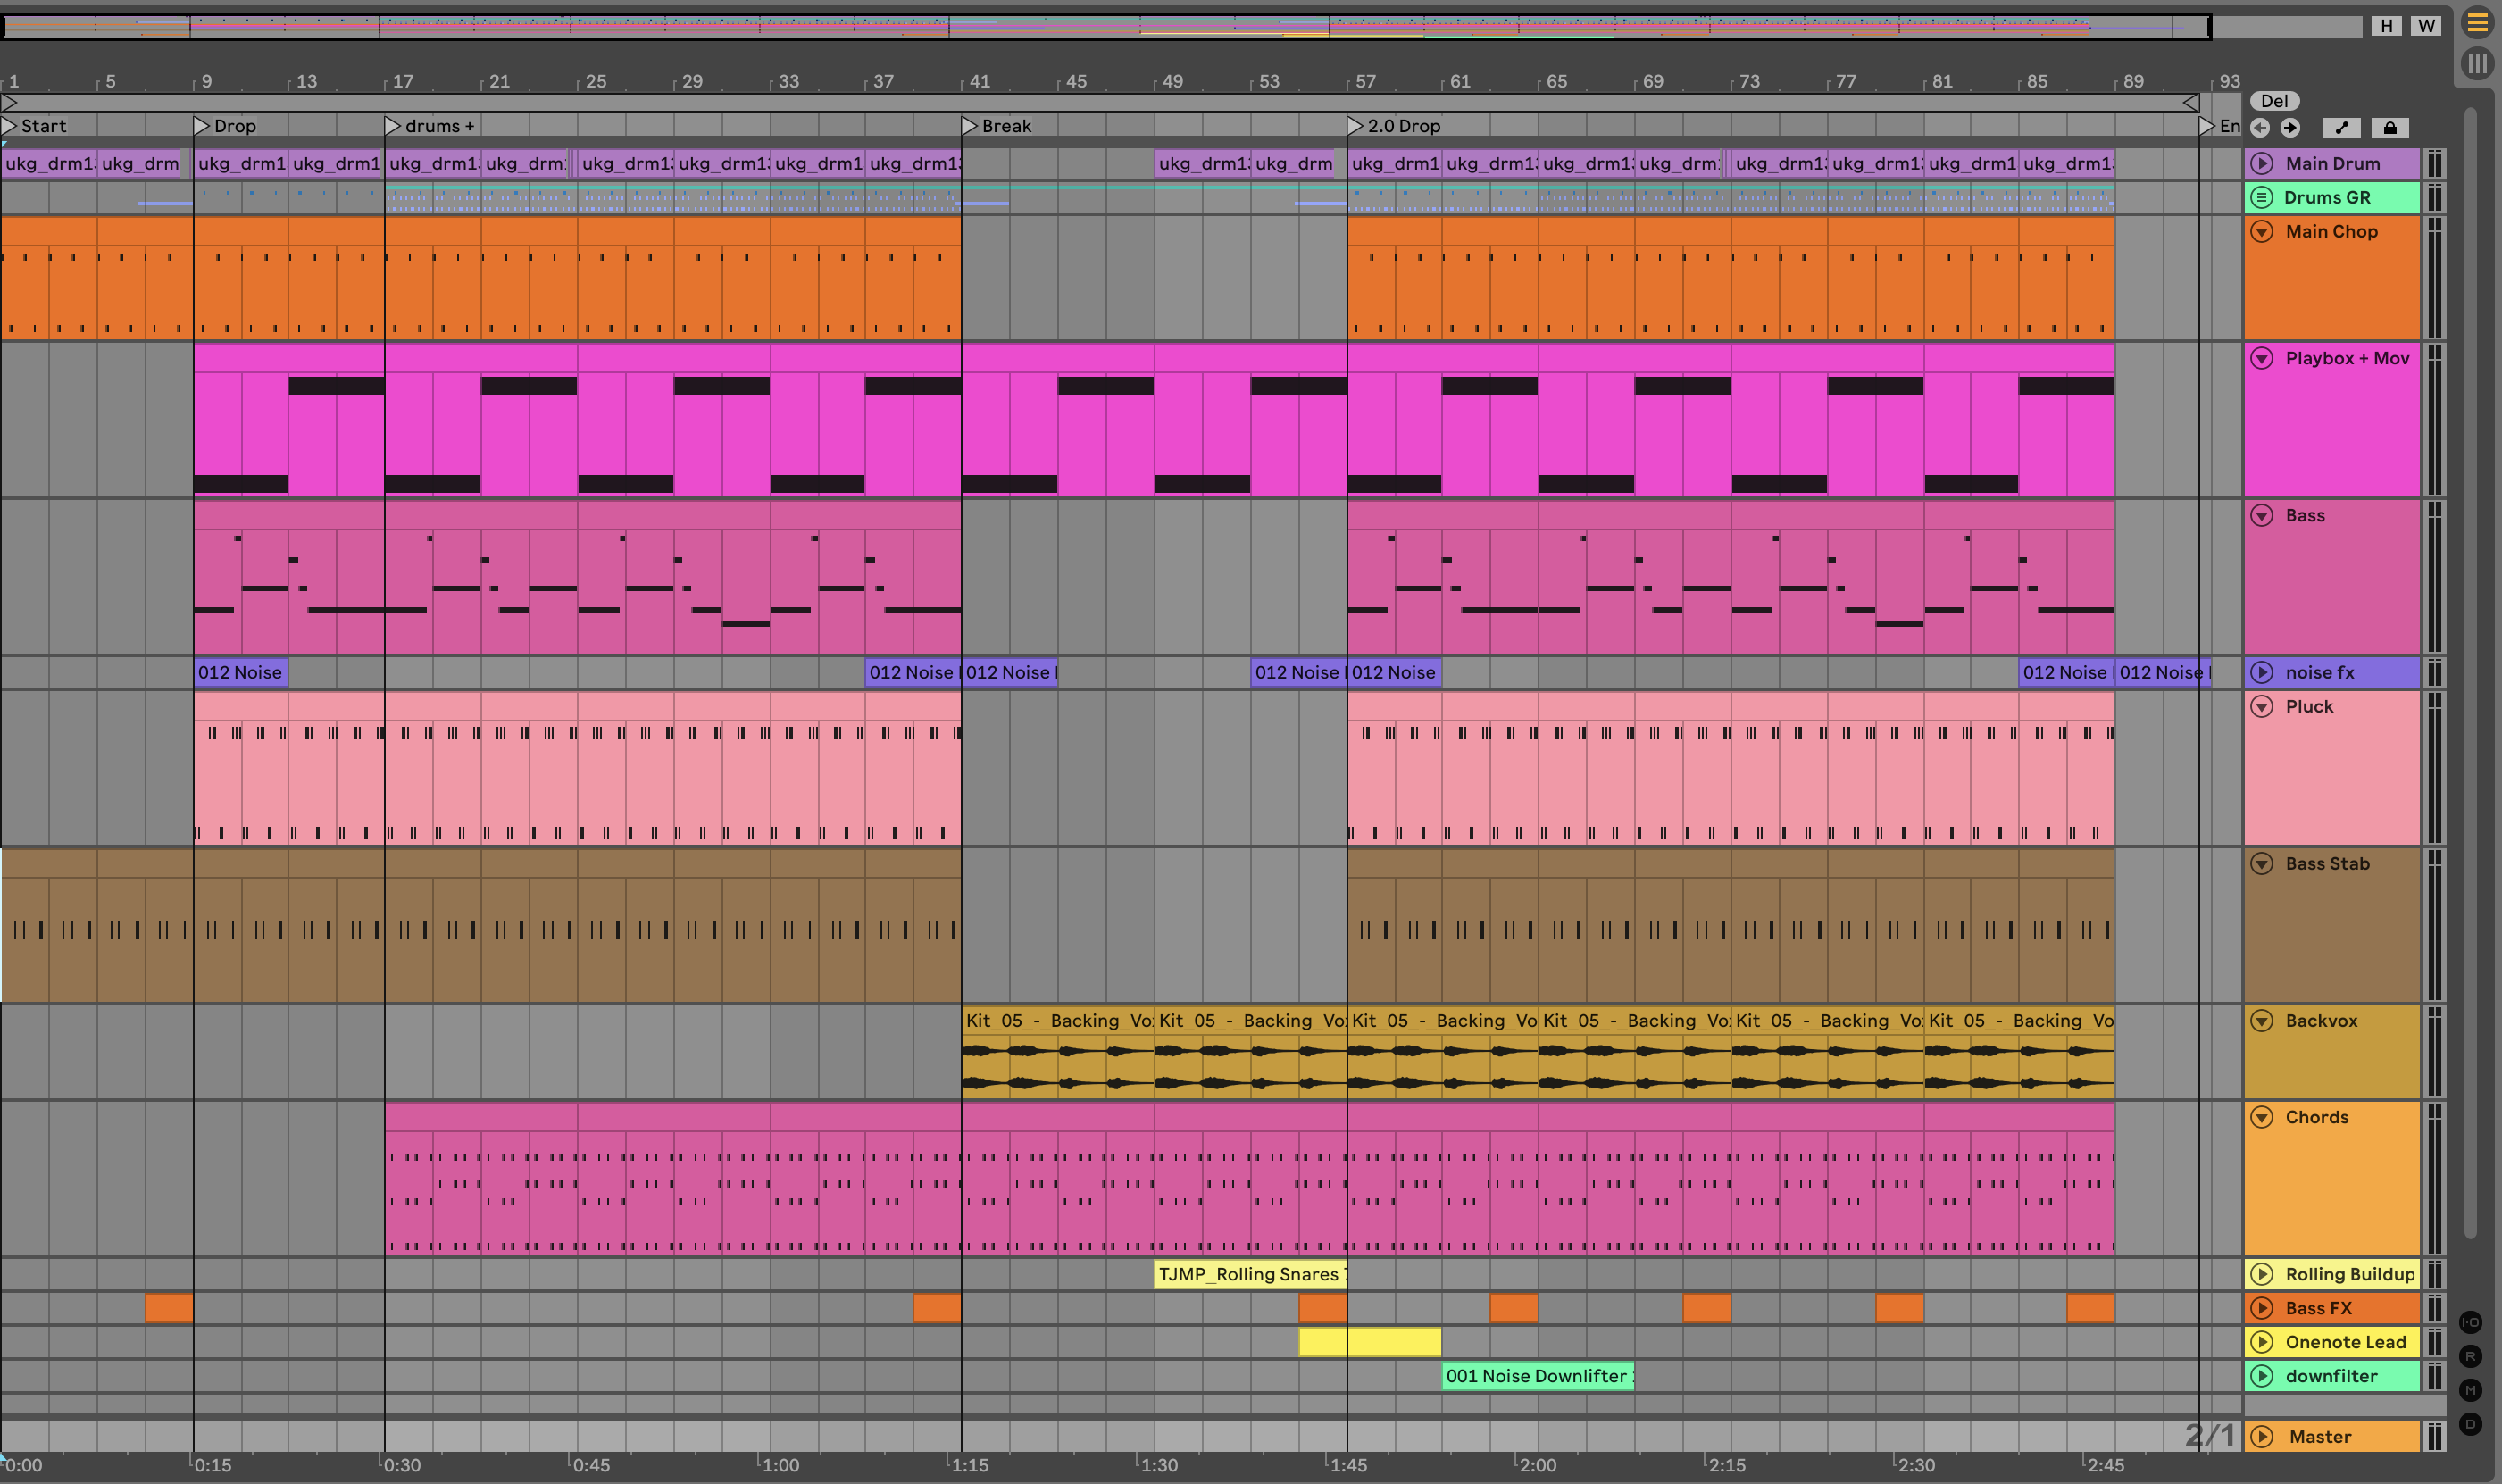Collapse the Main Chop track
The height and width of the screenshot is (1484, 2502).
coord(2262,231)
